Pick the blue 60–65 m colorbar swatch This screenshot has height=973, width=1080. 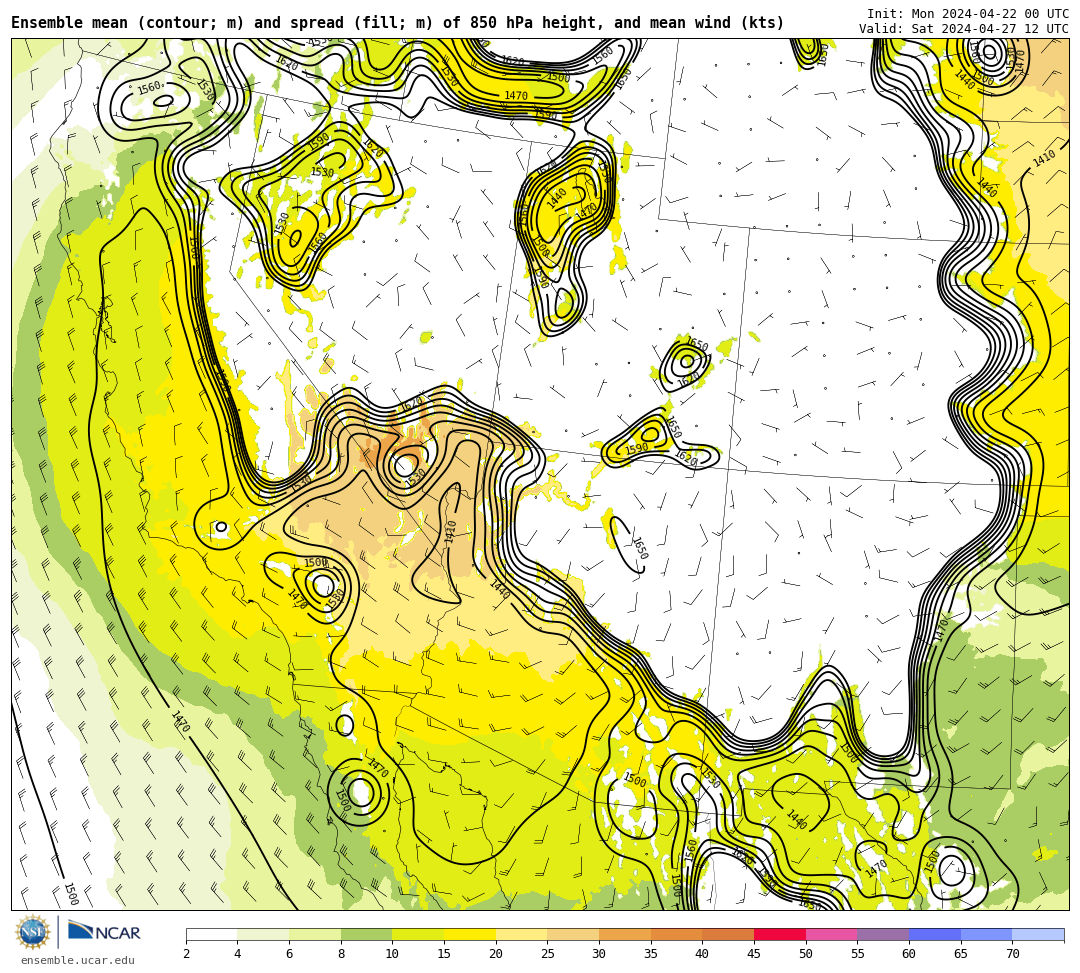pos(935,934)
